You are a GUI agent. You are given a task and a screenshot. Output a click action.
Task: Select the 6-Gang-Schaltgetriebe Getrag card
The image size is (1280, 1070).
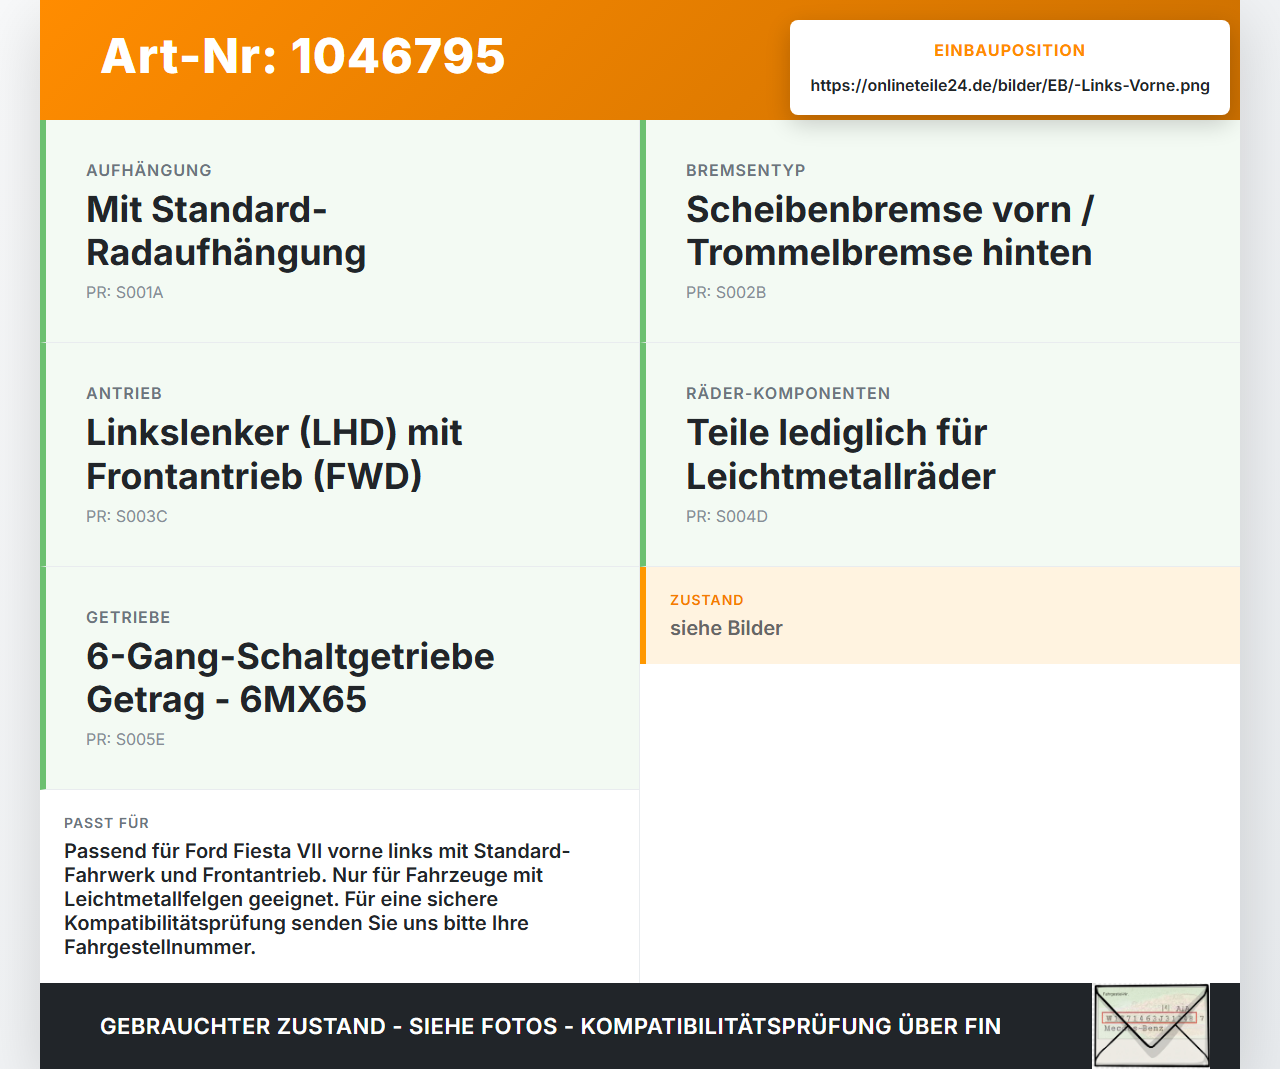tap(340, 678)
